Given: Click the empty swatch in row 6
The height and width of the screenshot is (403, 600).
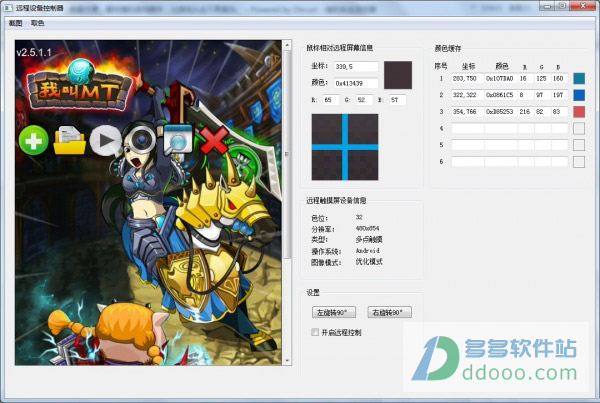Looking at the screenshot, I should tap(579, 162).
